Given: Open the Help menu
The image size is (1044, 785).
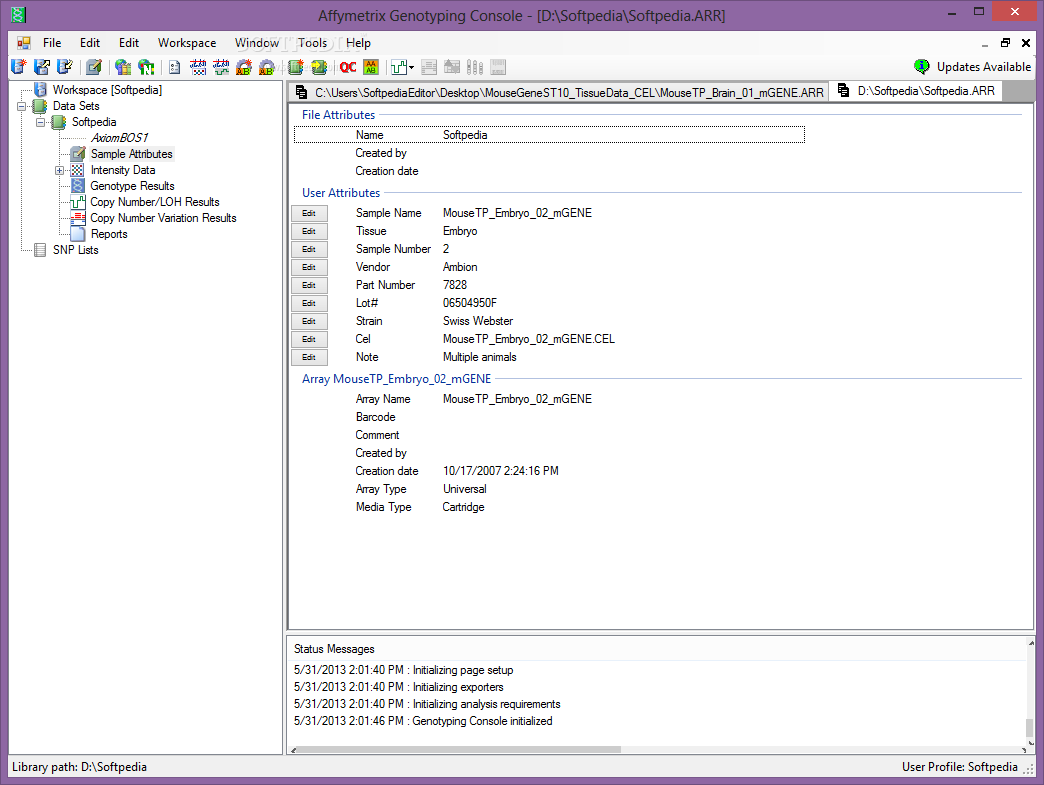Looking at the screenshot, I should point(358,43).
